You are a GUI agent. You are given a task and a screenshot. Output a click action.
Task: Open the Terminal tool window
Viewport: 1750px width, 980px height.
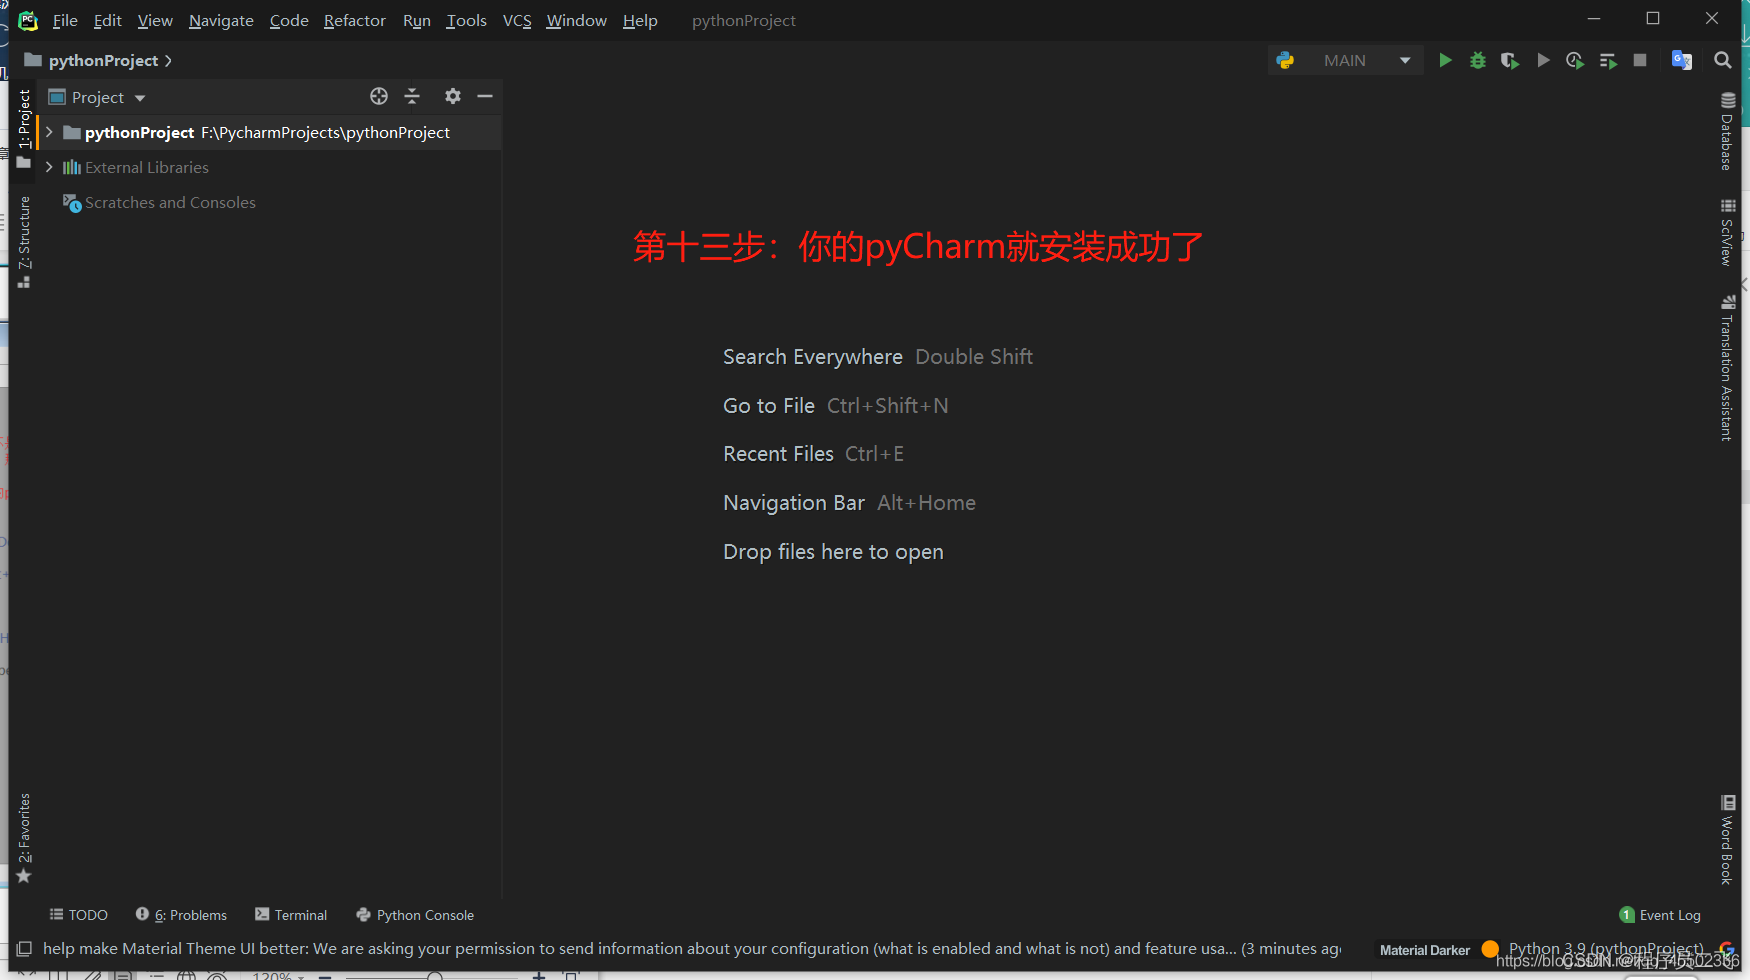click(291, 915)
